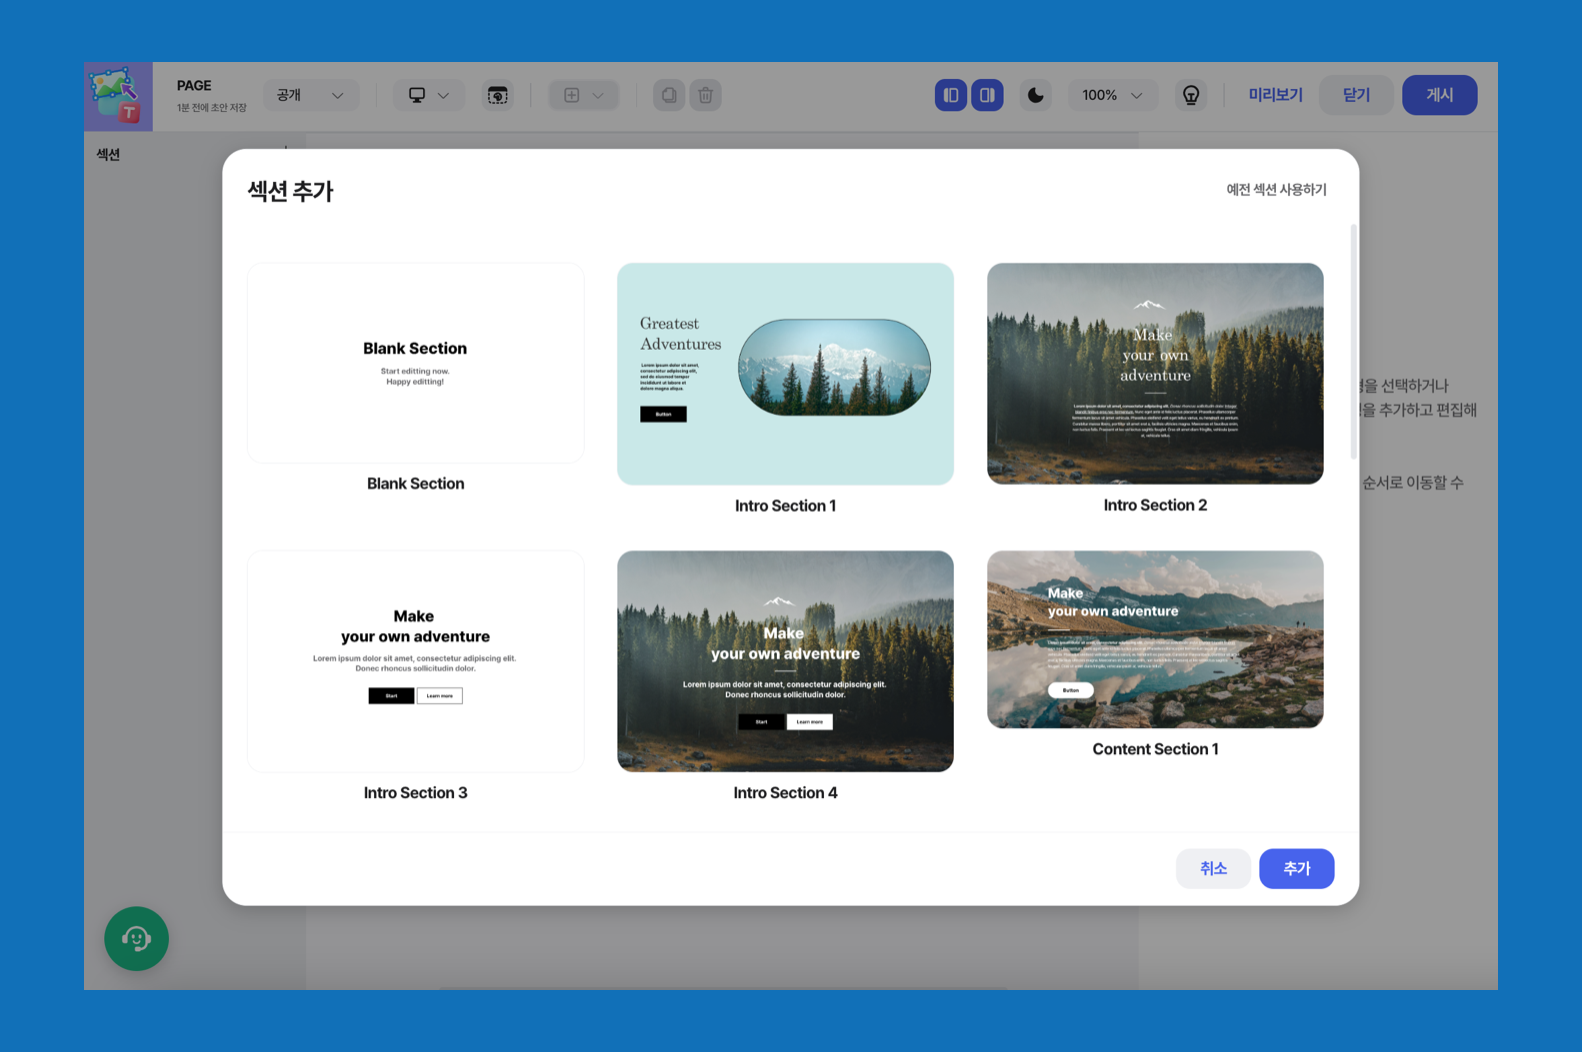Click the duplicate (copy) icon
The height and width of the screenshot is (1052, 1582).
669,95
